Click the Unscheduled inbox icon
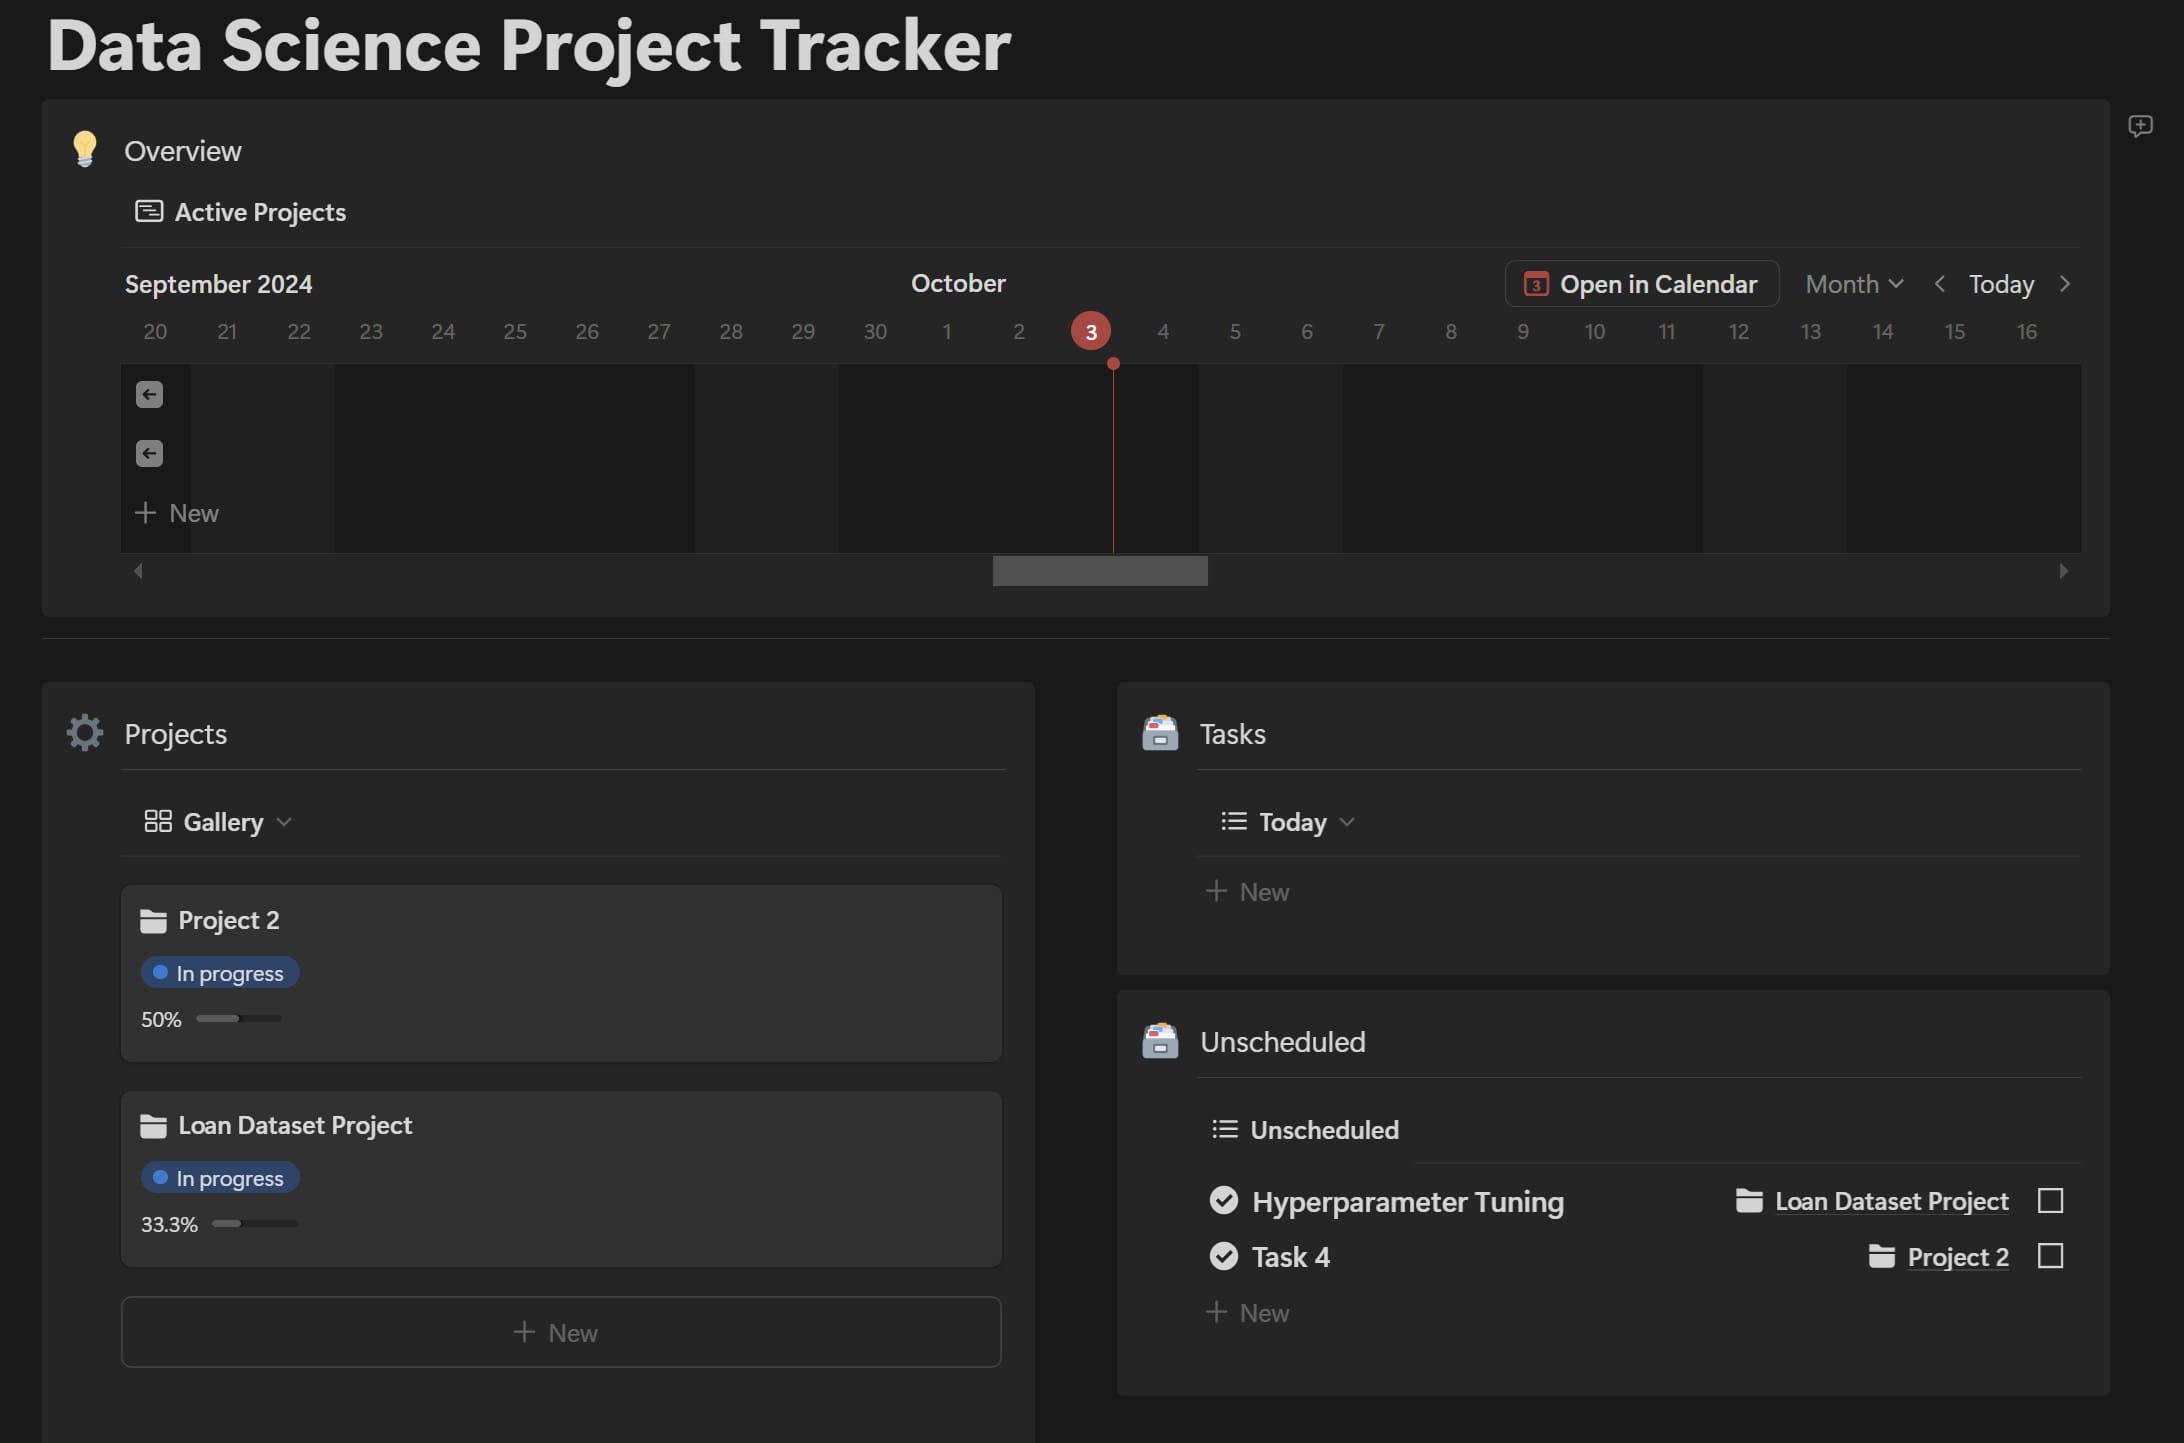 pos(1158,1039)
